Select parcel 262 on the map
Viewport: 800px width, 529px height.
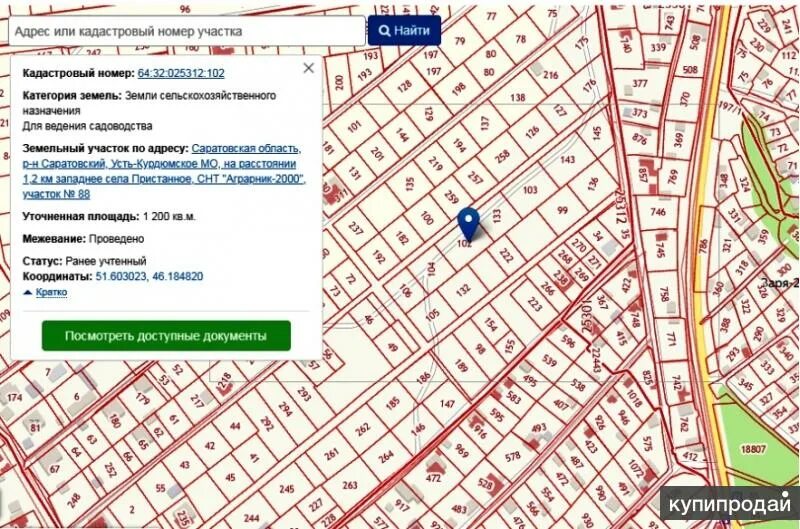(x=363, y=429)
